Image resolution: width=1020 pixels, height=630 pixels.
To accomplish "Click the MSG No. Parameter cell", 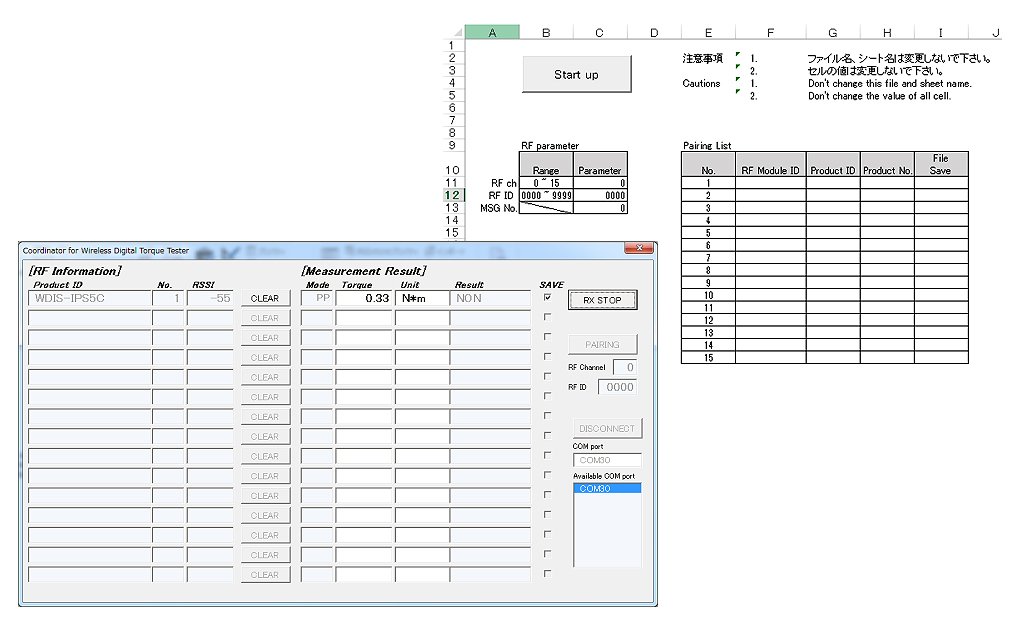I will pos(600,208).
